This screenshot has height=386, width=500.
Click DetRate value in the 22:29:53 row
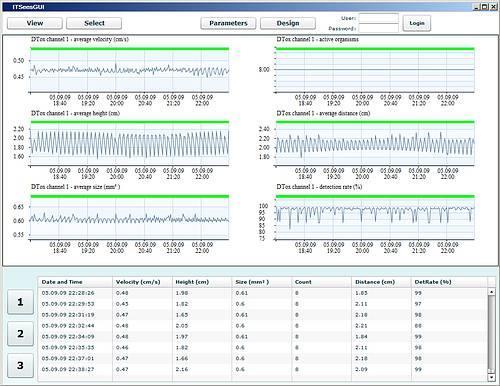(418, 304)
